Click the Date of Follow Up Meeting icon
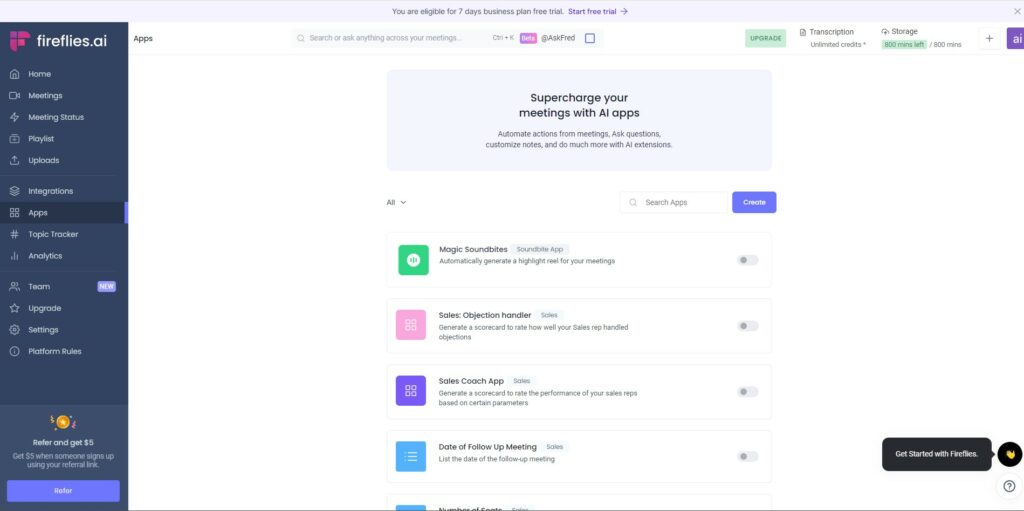This screenshot has width=1024, height=511. point(411,456)
